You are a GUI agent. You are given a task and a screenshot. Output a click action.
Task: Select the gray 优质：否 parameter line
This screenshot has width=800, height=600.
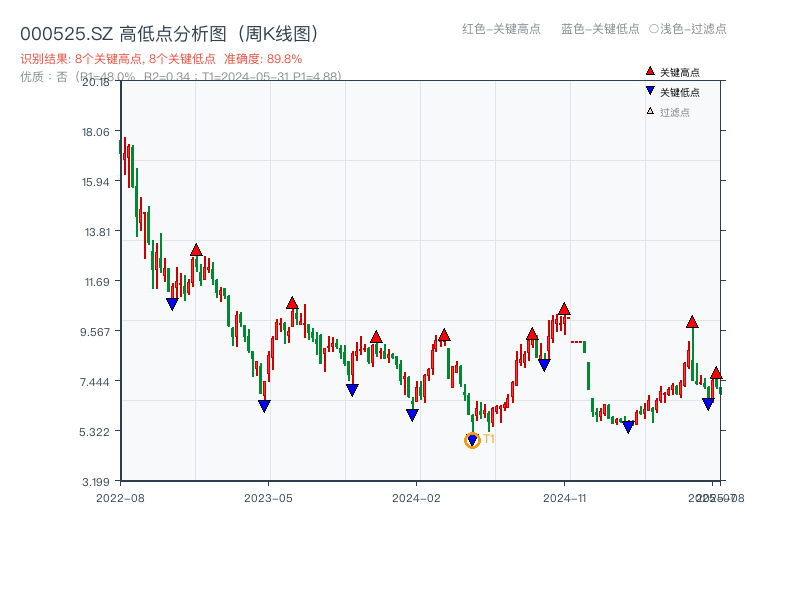(181, 77)
